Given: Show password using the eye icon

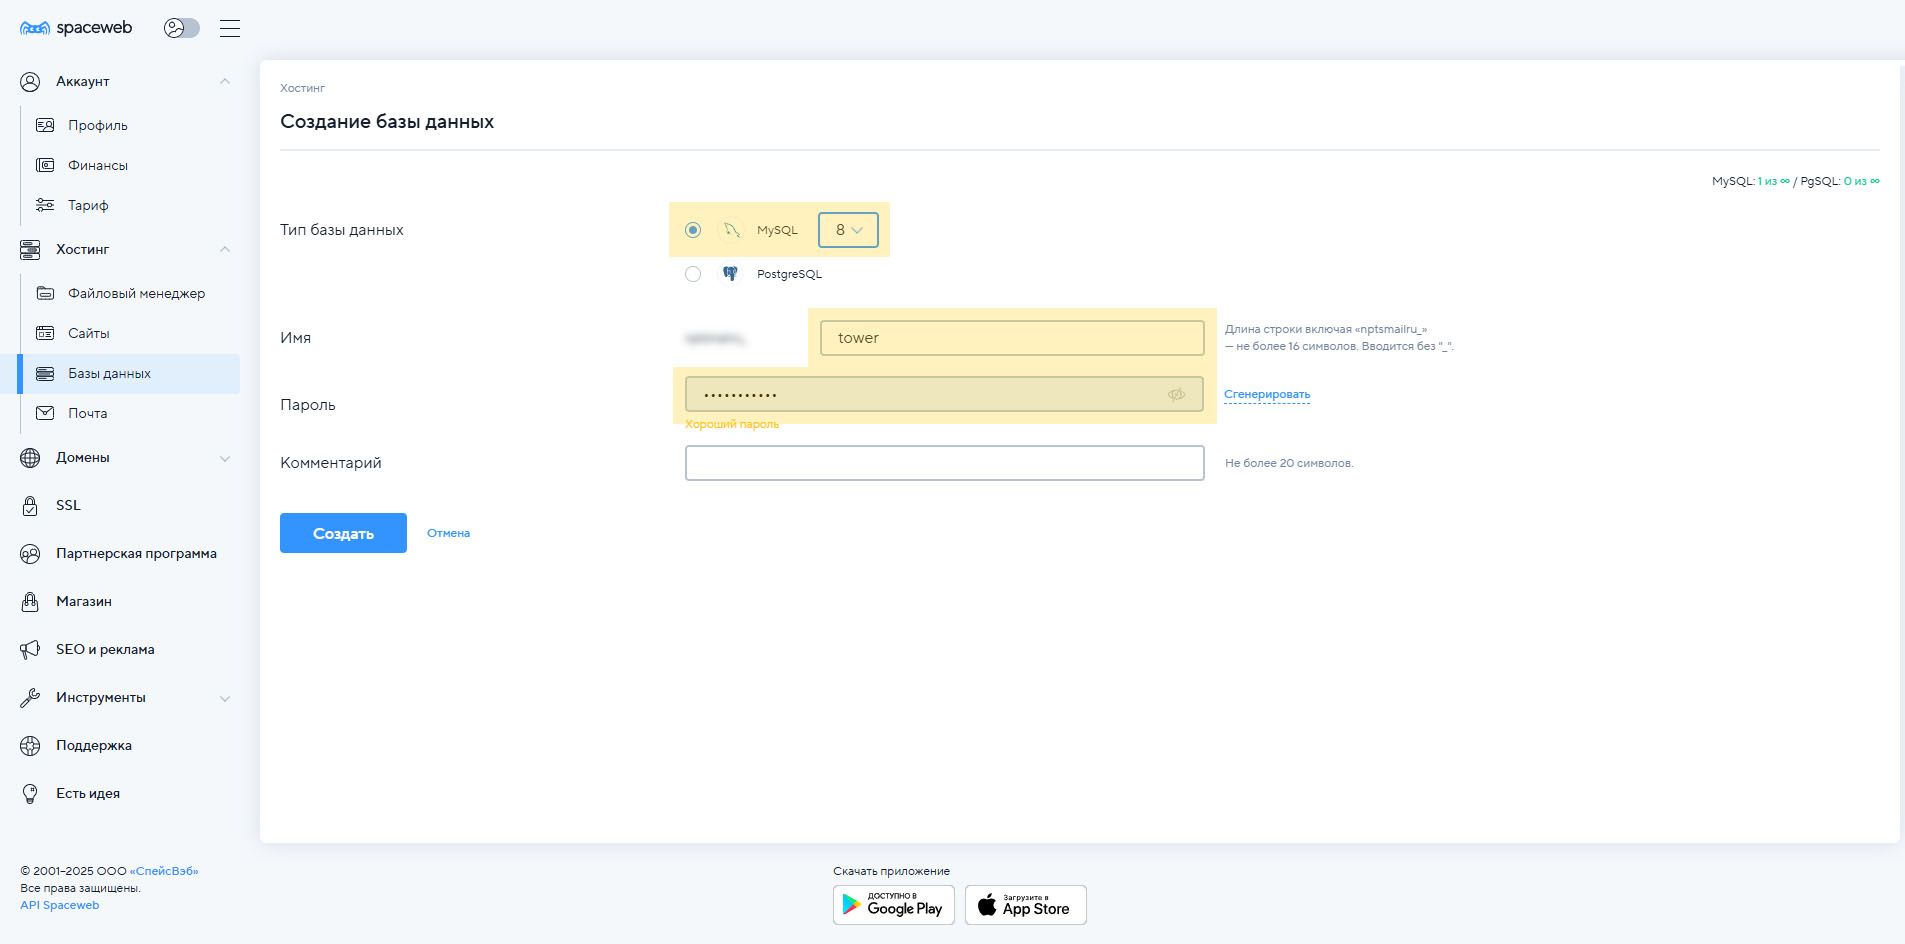Looking at the screenshot, I should pyautogui.click(x=1176, y=394).
